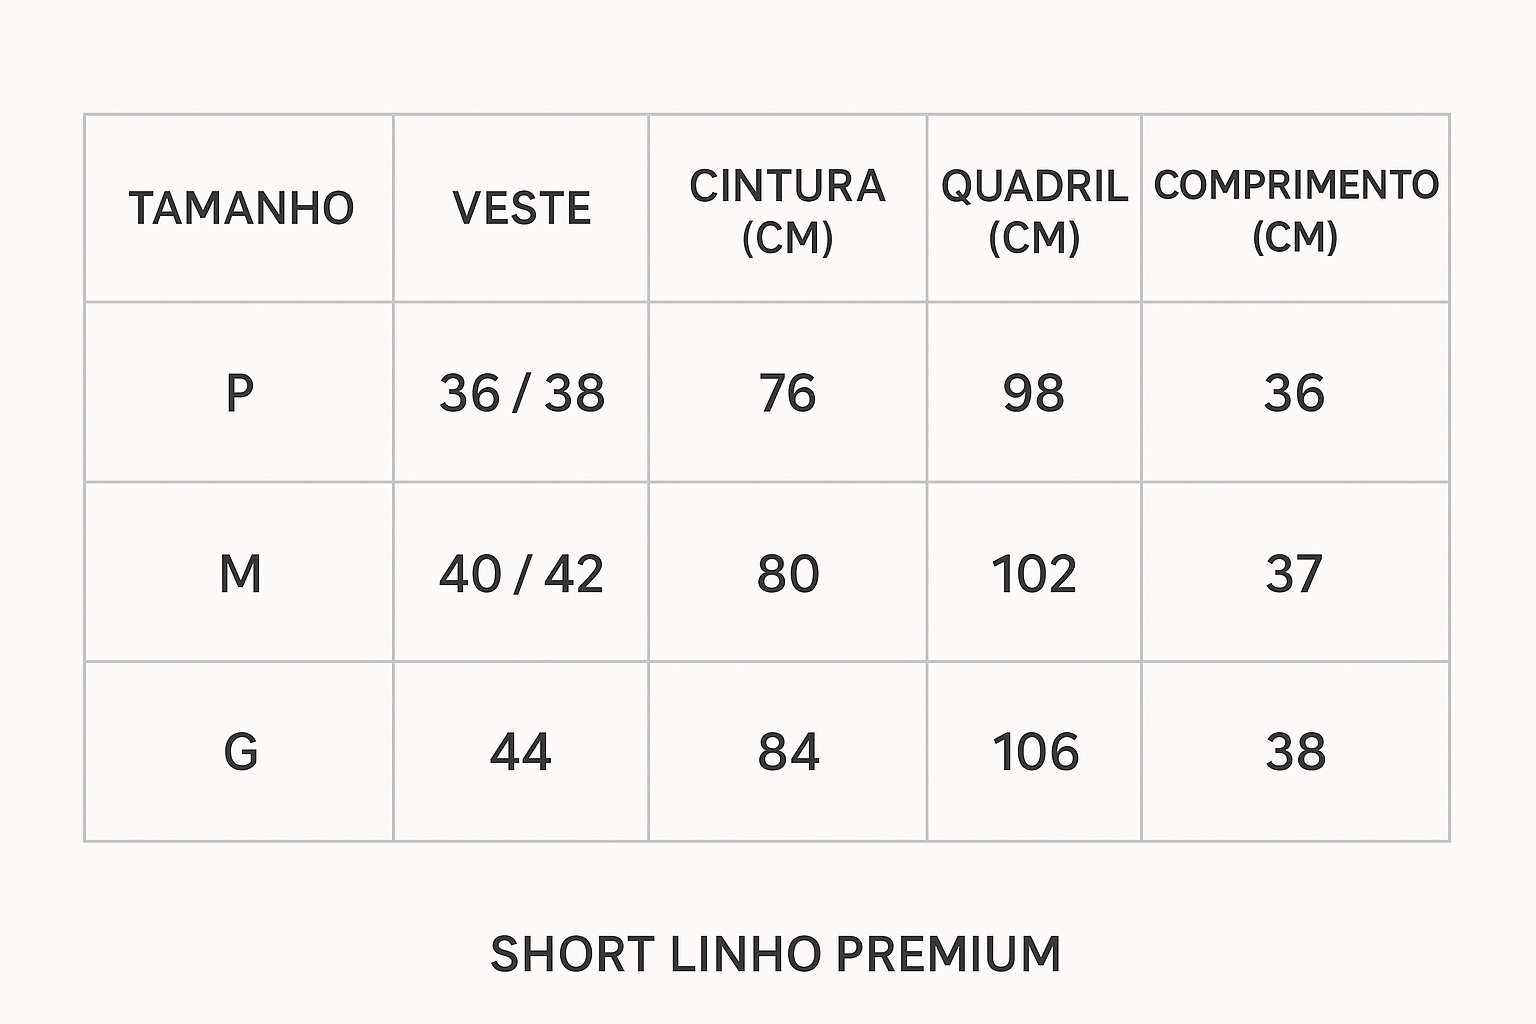Click the TAMANHO column header

click(241, 209)
